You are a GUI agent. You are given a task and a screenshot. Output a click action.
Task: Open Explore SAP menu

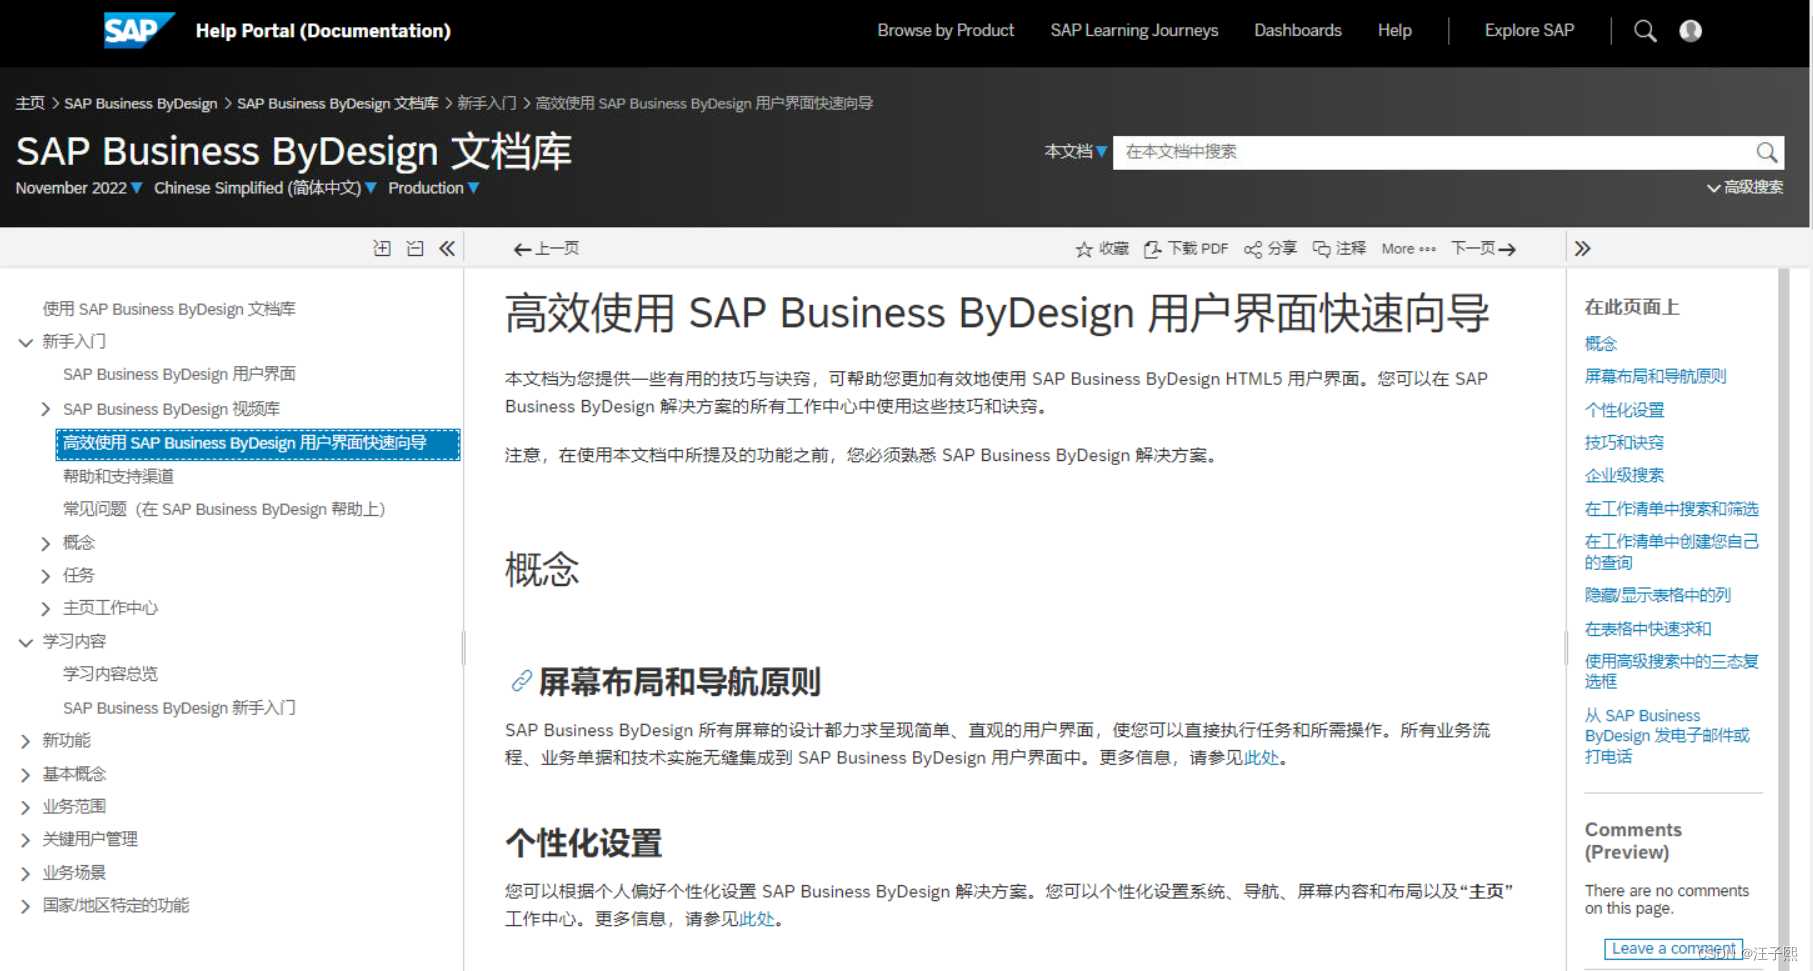click(1529, 31)
